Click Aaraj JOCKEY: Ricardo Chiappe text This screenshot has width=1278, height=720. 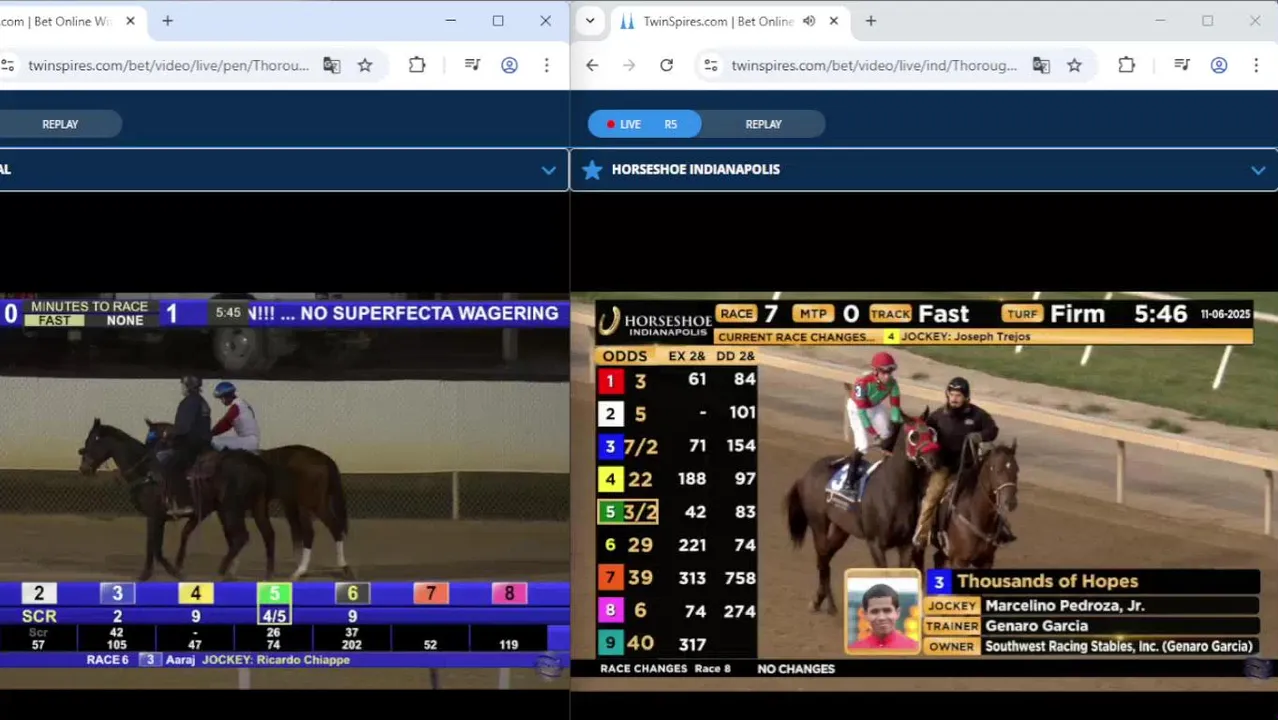(257, 660)
